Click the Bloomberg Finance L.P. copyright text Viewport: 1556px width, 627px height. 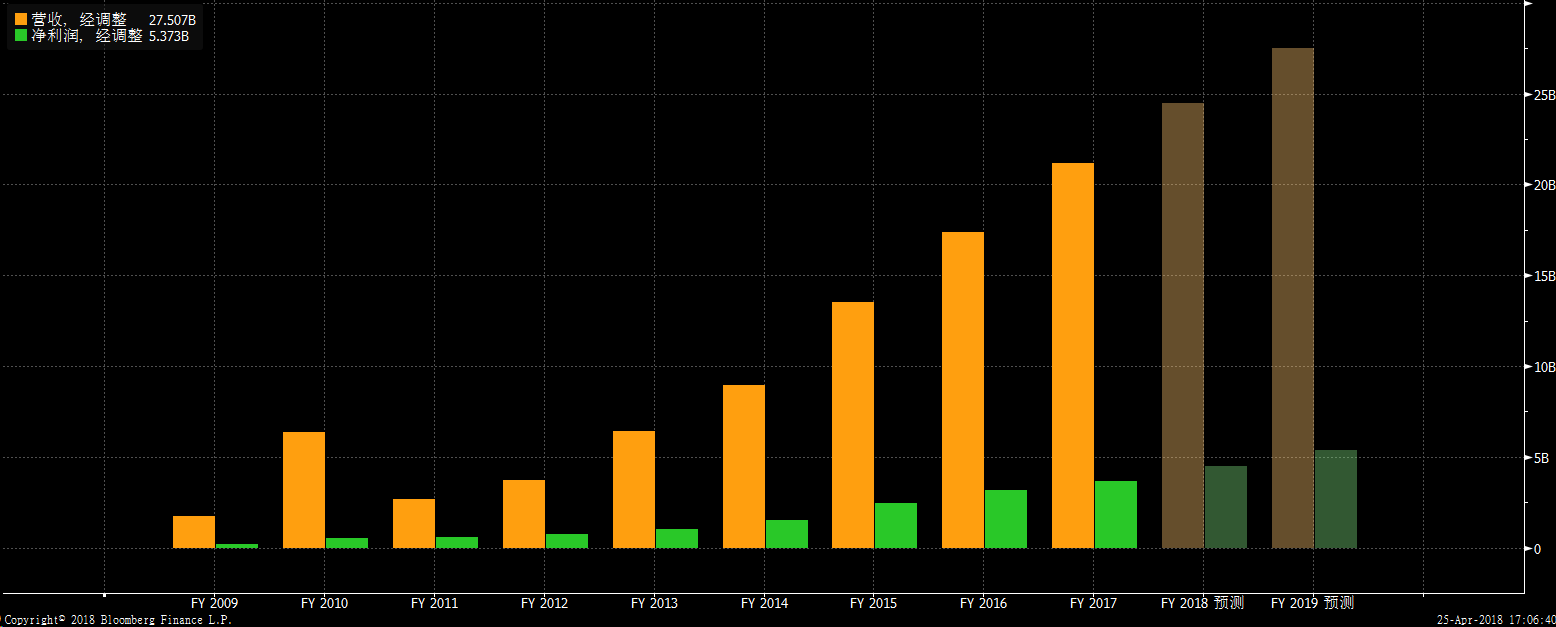pos(116,620)
